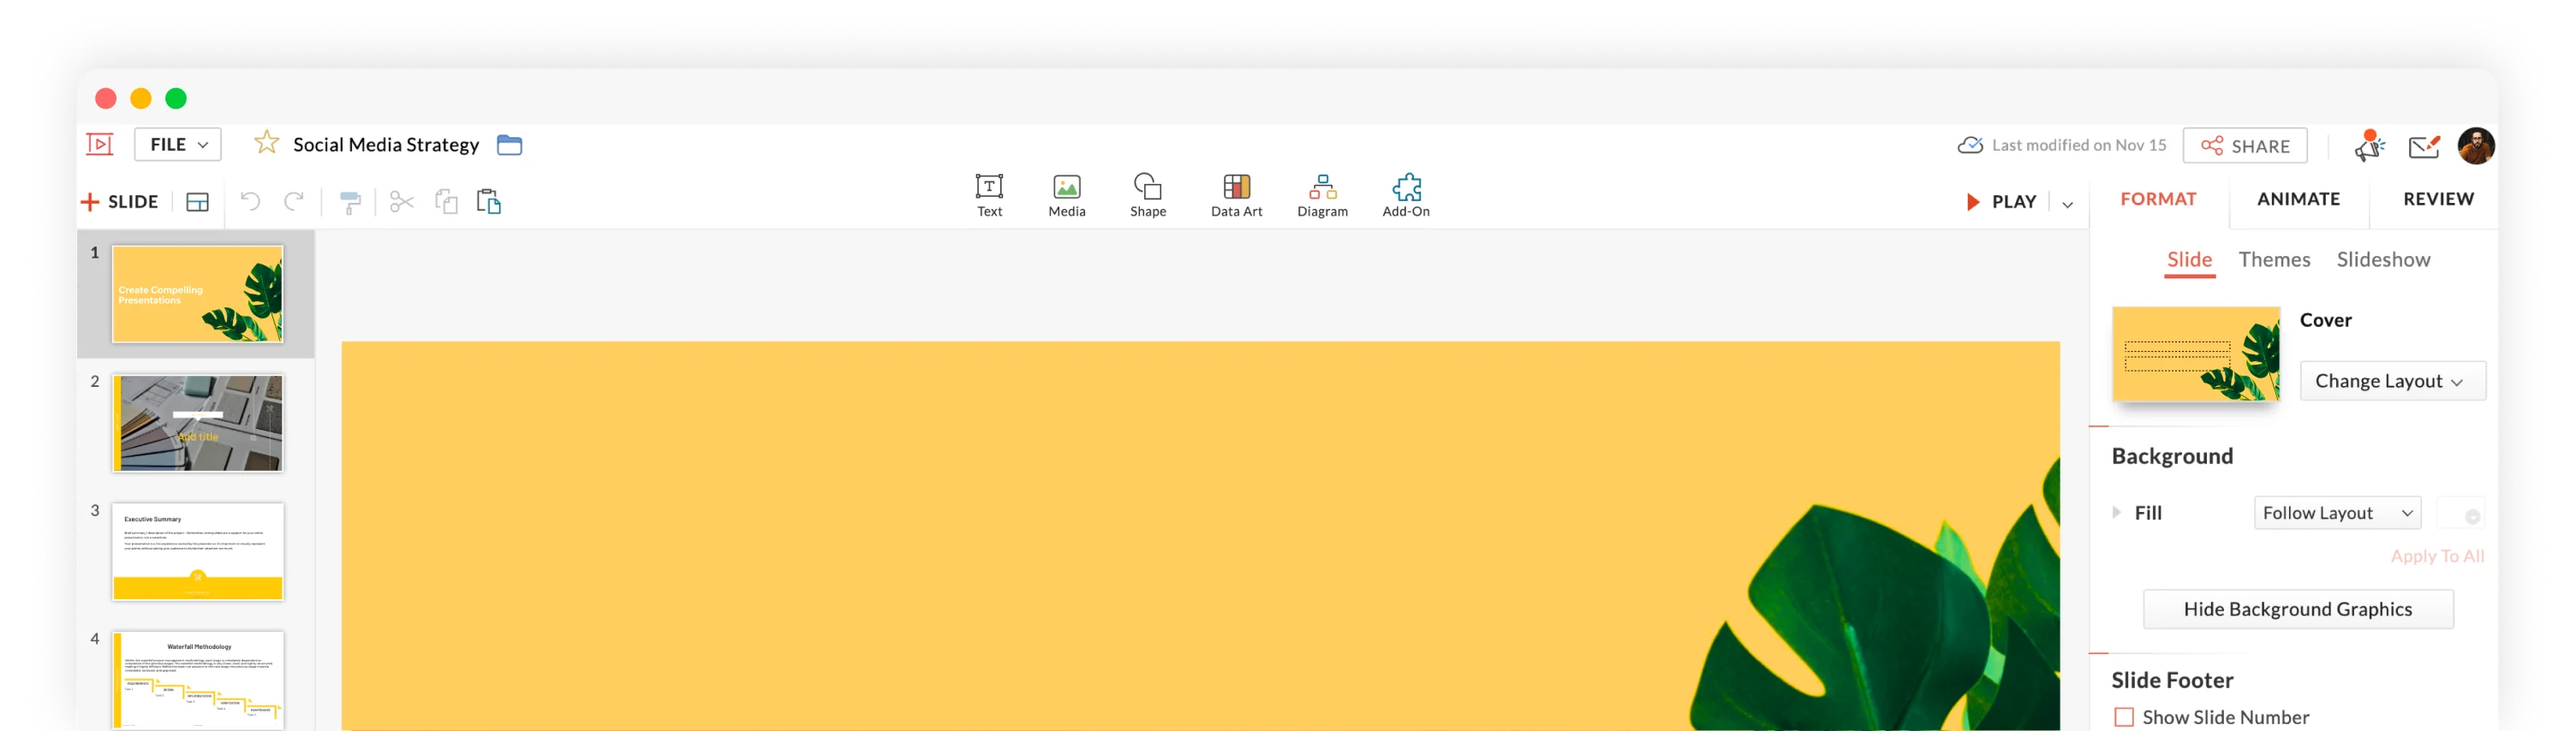Open the Add-On menu
The width and height of the screenshot is (2576, 731).
pyautogui.click(x=1406, y=195)
